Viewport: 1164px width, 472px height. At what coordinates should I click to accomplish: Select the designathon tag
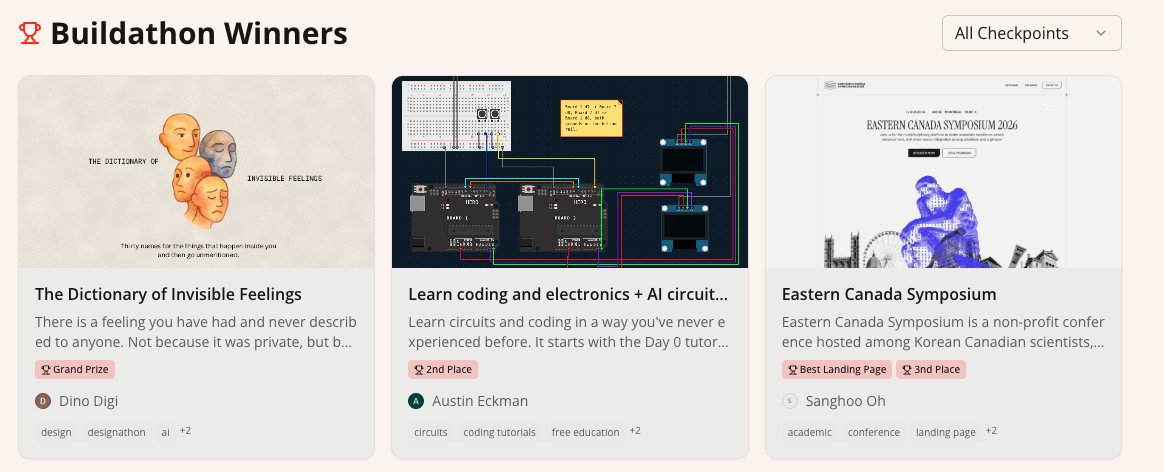(x=117, y=433)
